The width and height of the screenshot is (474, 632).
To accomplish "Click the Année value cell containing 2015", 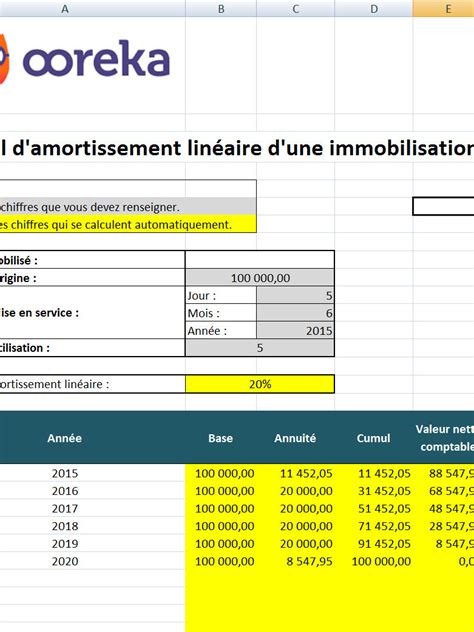I will point(295,331).
